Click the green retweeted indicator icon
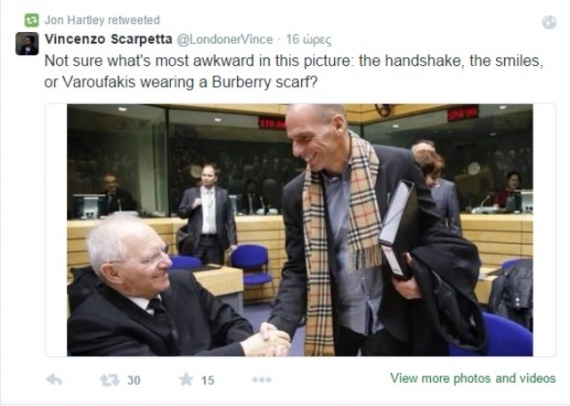 click(32, 20)
